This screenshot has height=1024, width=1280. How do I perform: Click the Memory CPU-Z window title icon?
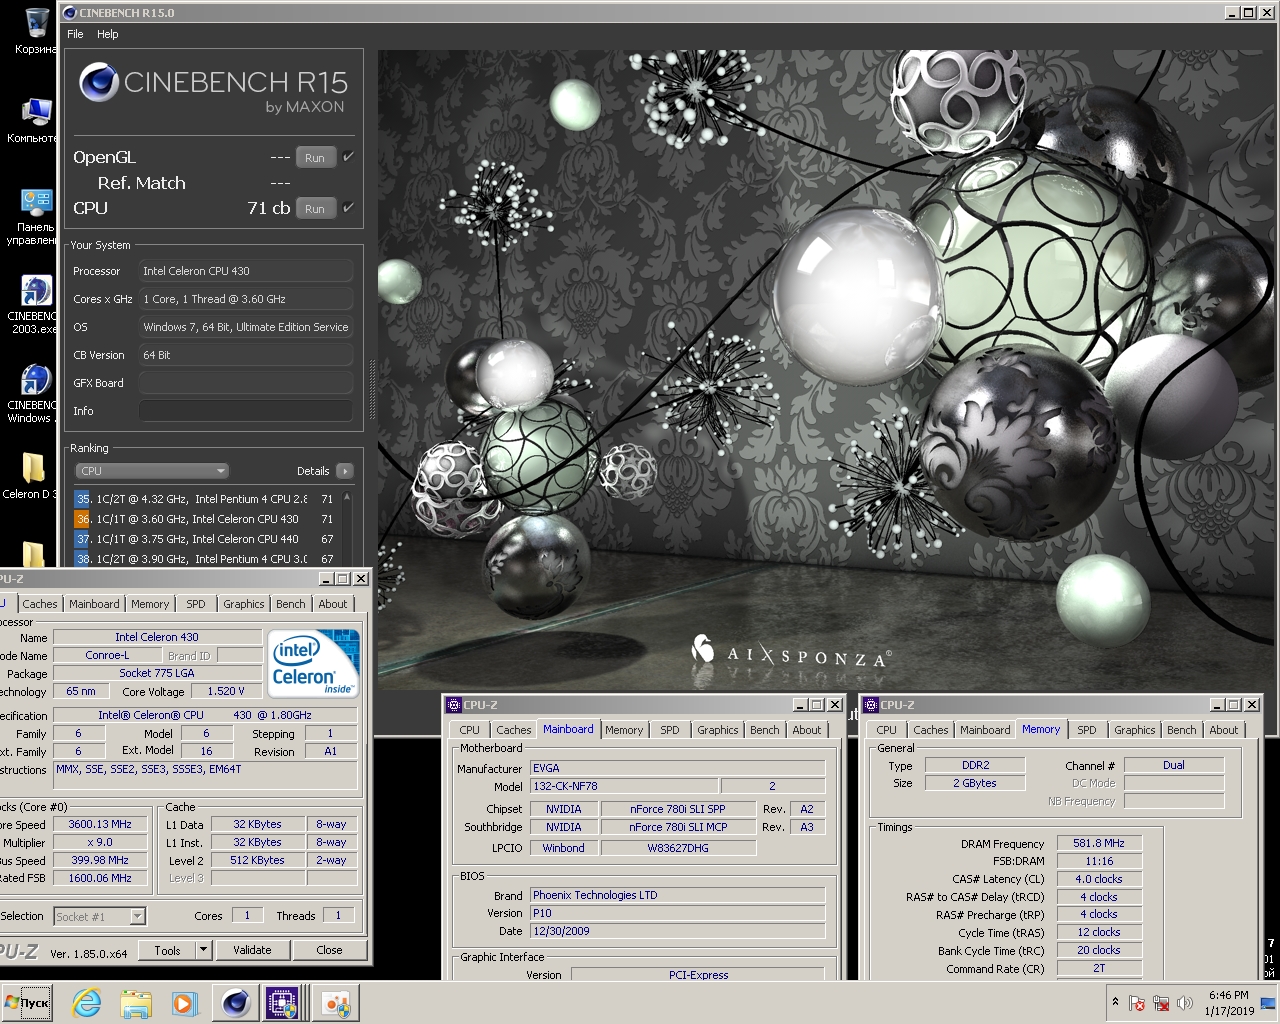pos(871,705)
